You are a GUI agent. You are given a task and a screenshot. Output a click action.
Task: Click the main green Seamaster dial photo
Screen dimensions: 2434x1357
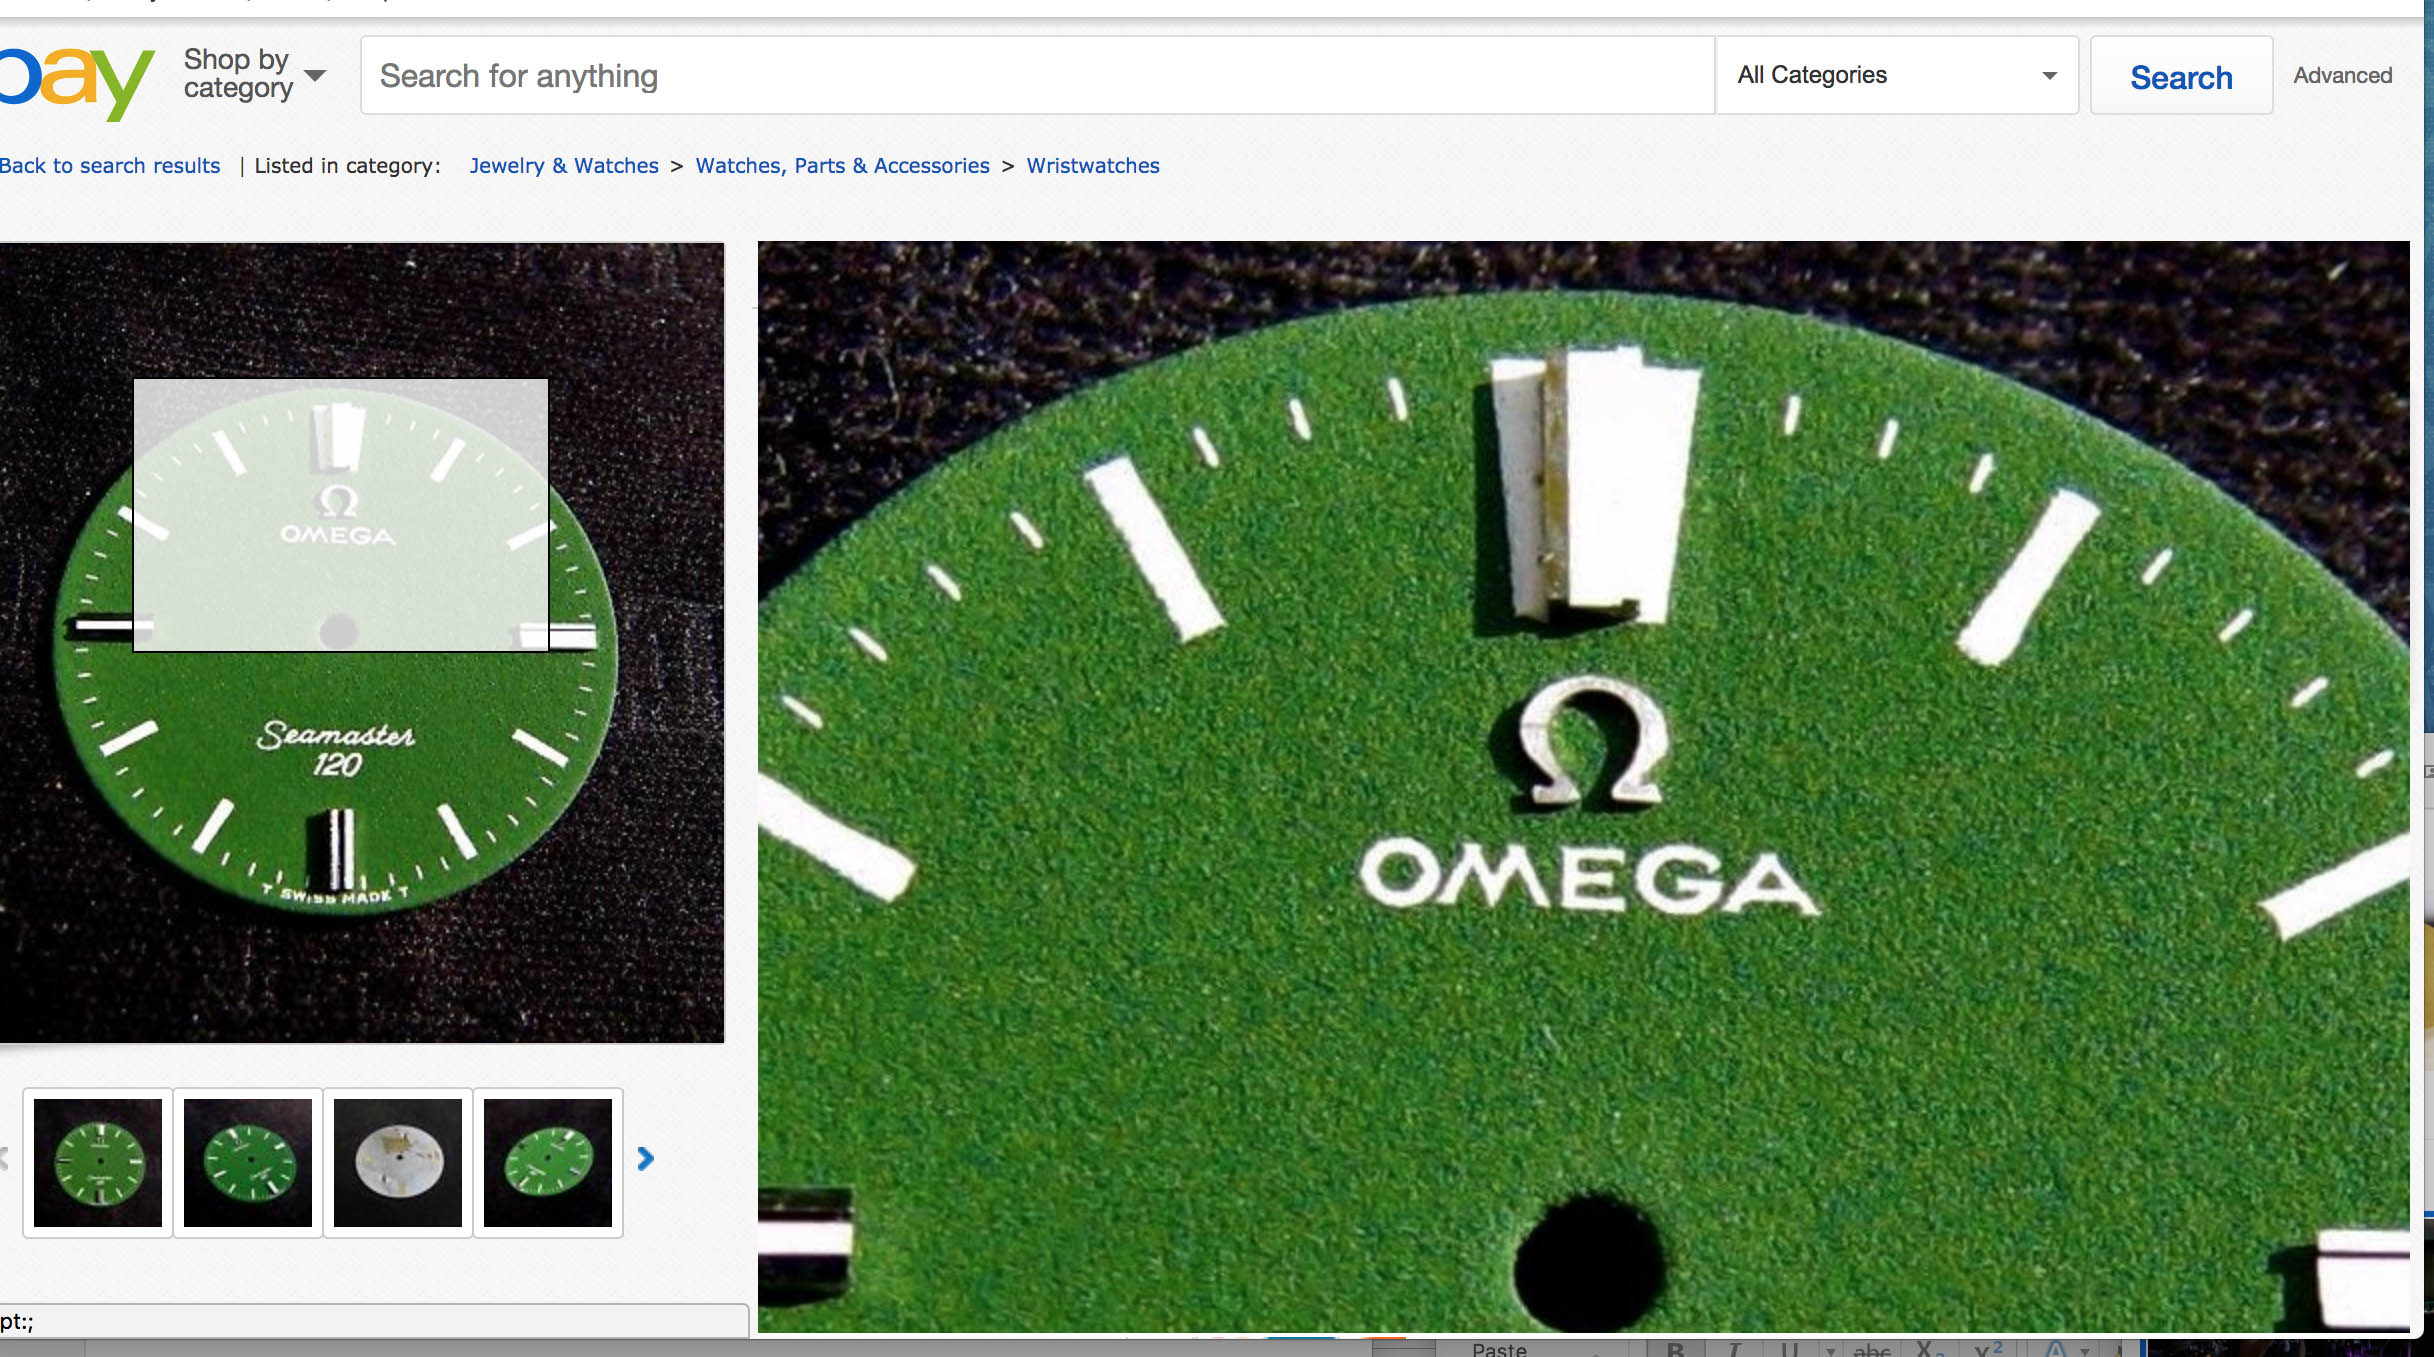pyautogui.click(x=361, y=643)
